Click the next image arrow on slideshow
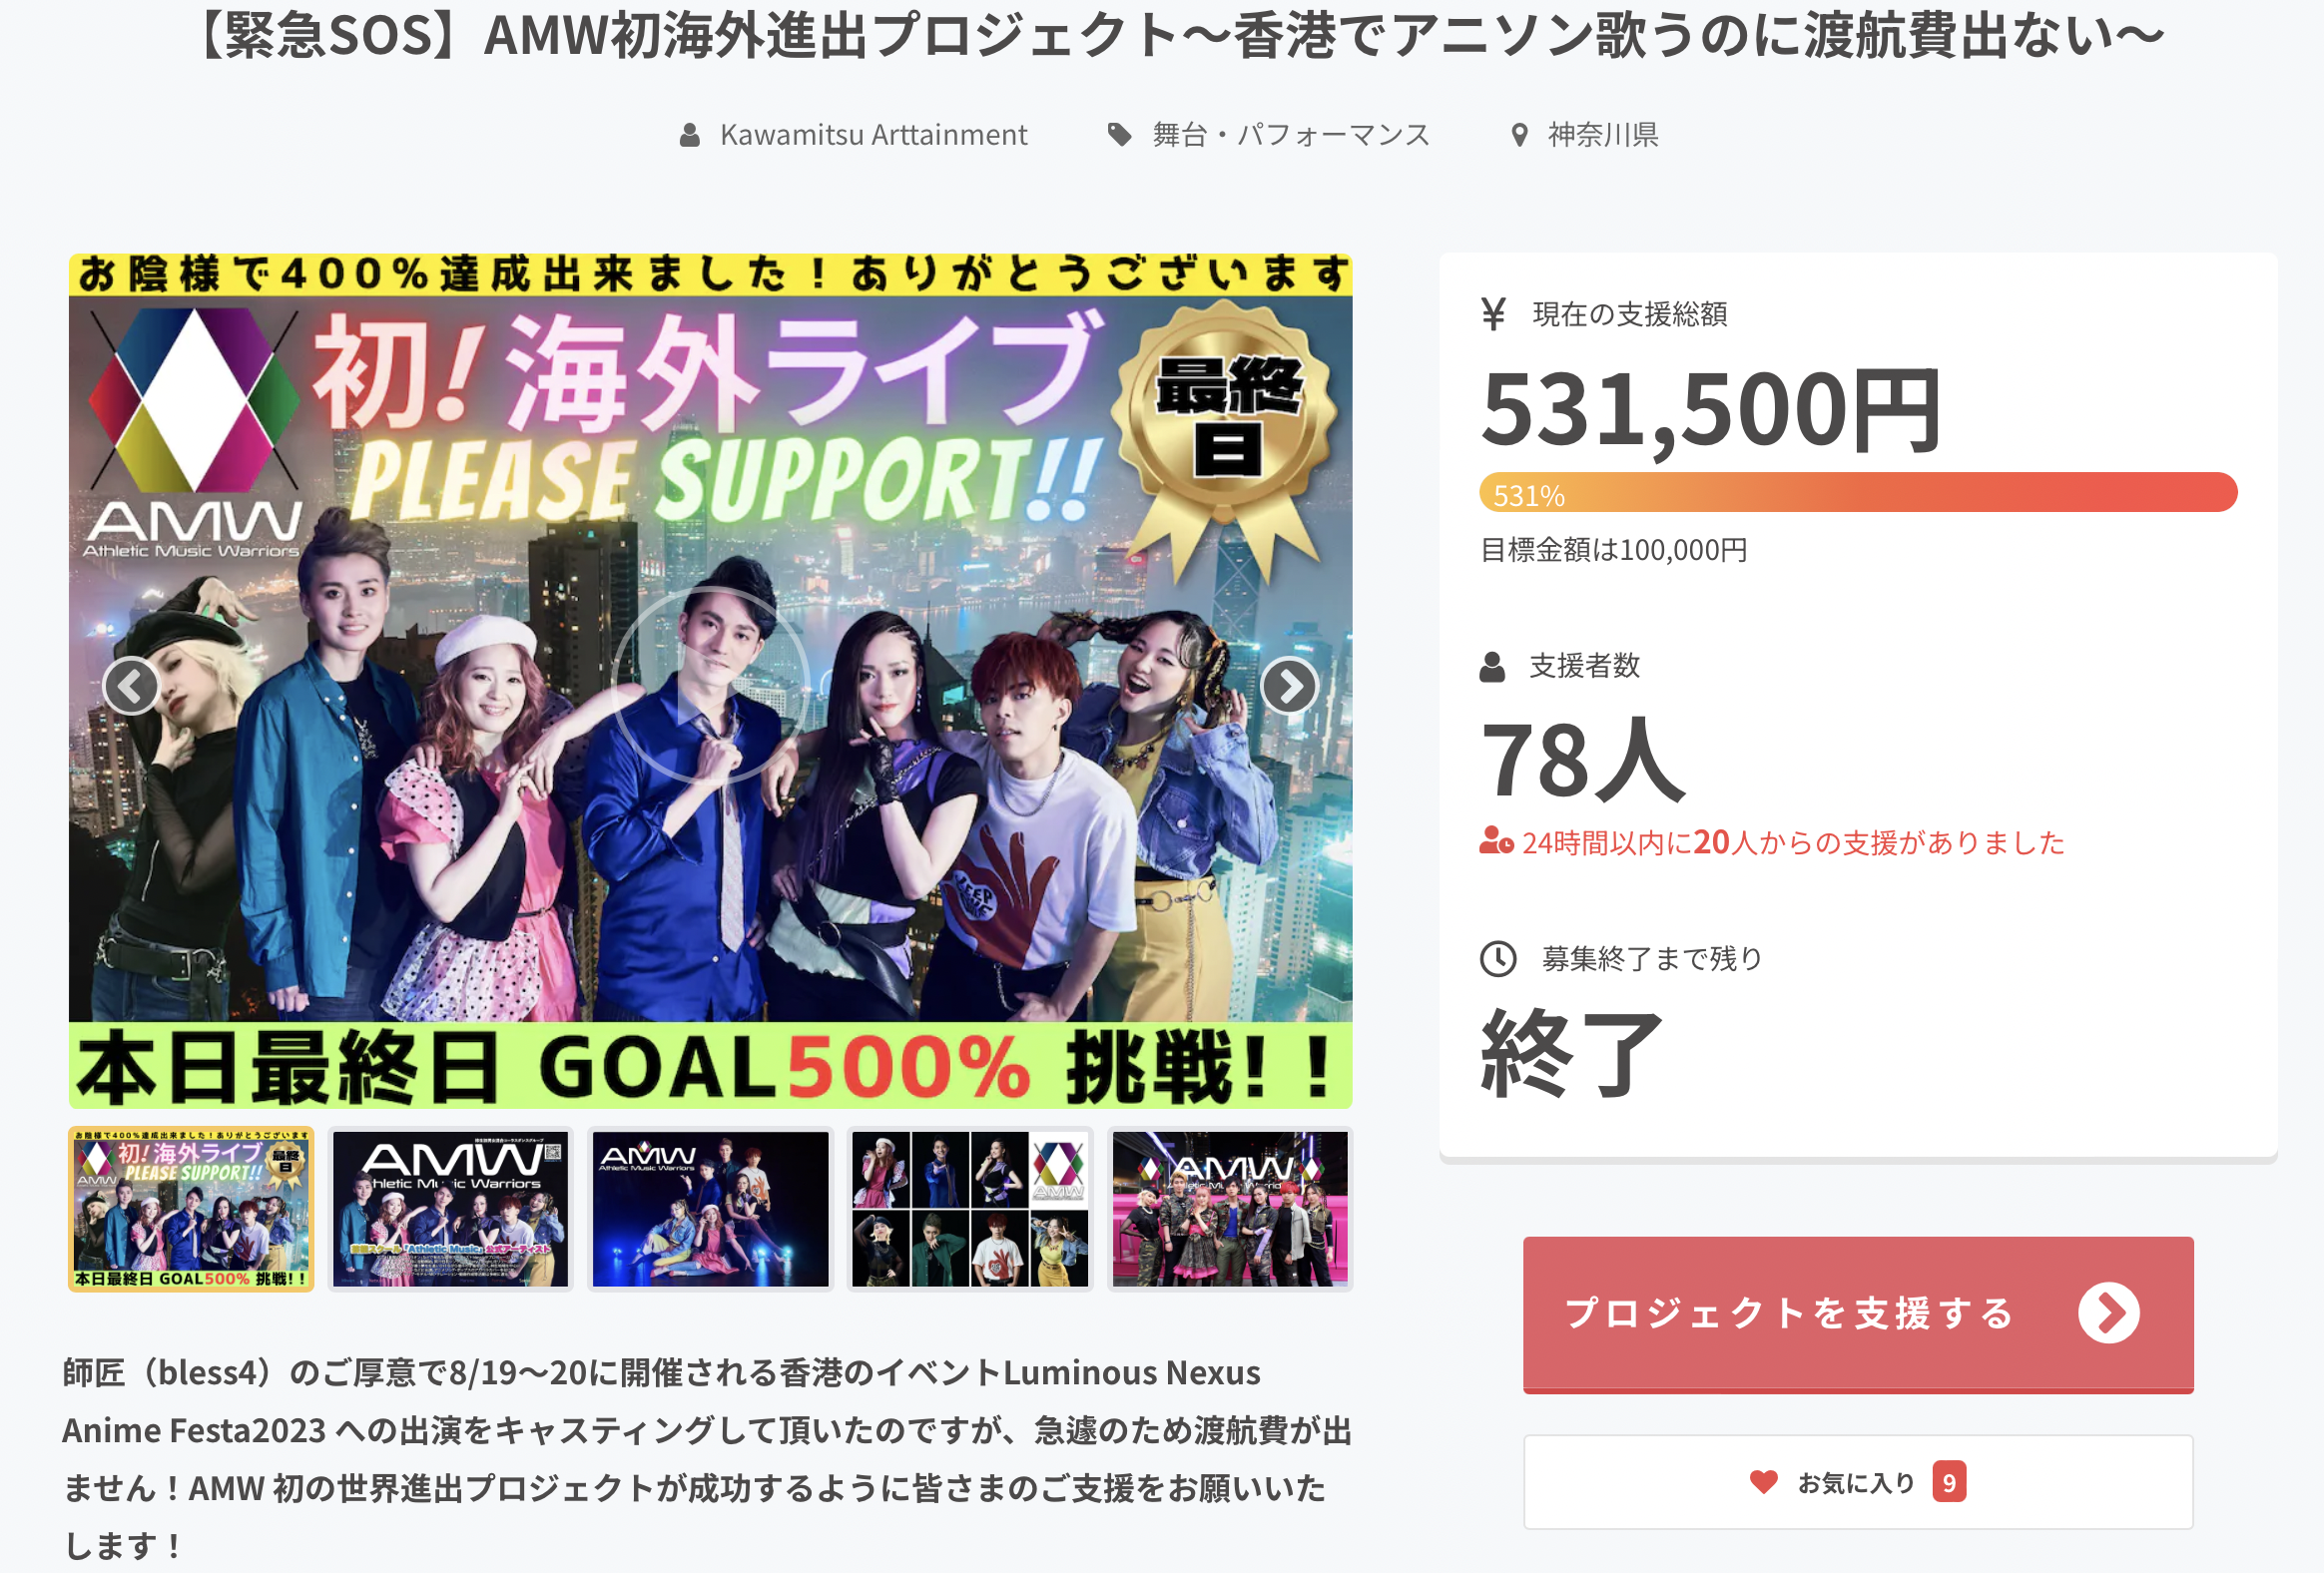2324x1573 pixels. 1289,686
